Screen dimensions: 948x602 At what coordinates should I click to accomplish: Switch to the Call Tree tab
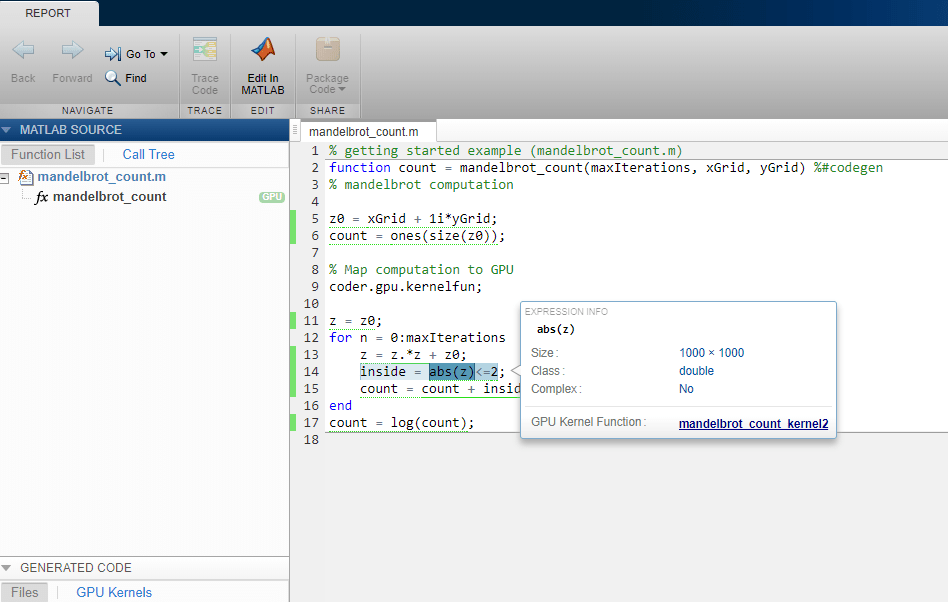[x=148, y=154]
